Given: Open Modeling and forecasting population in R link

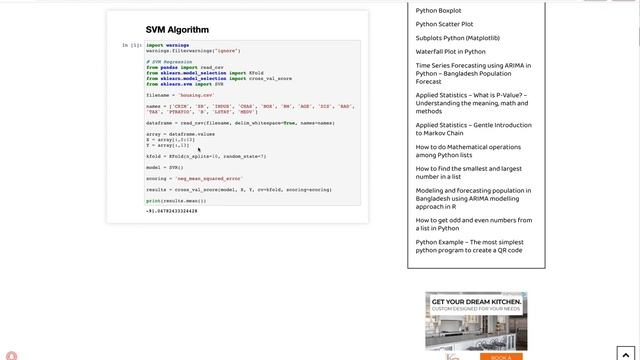Looking at the screenshot, I should point(473,198).
